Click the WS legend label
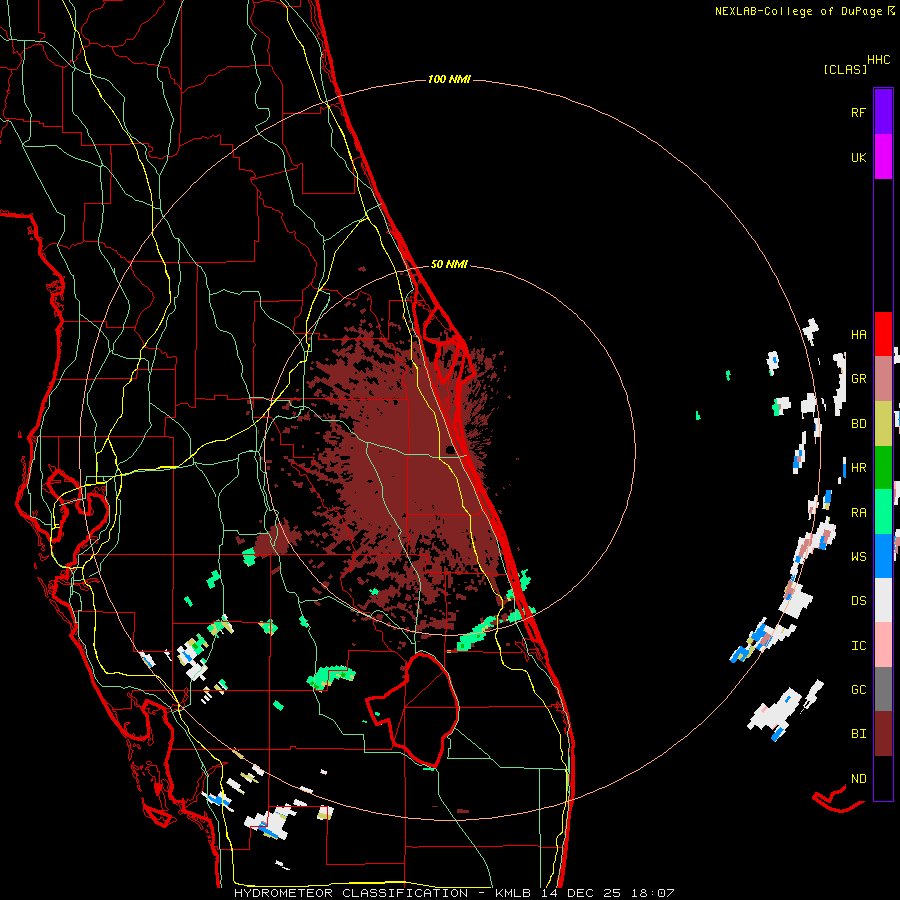The width and height of the screenshot is (900, 900). tap(858, 556)
